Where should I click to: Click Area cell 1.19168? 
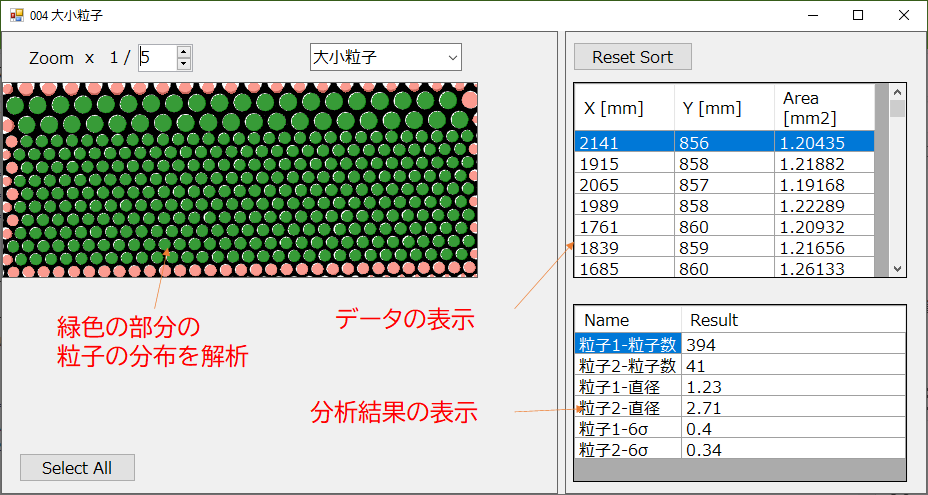(x=824, y=184)
